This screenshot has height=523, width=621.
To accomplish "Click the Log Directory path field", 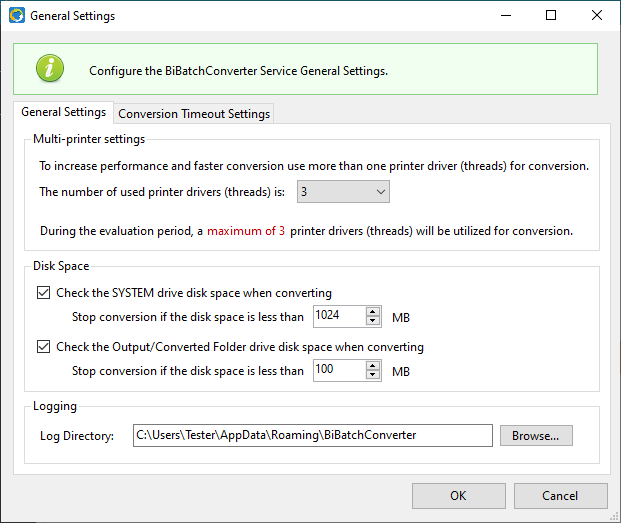I will click(x=313, y=436).
